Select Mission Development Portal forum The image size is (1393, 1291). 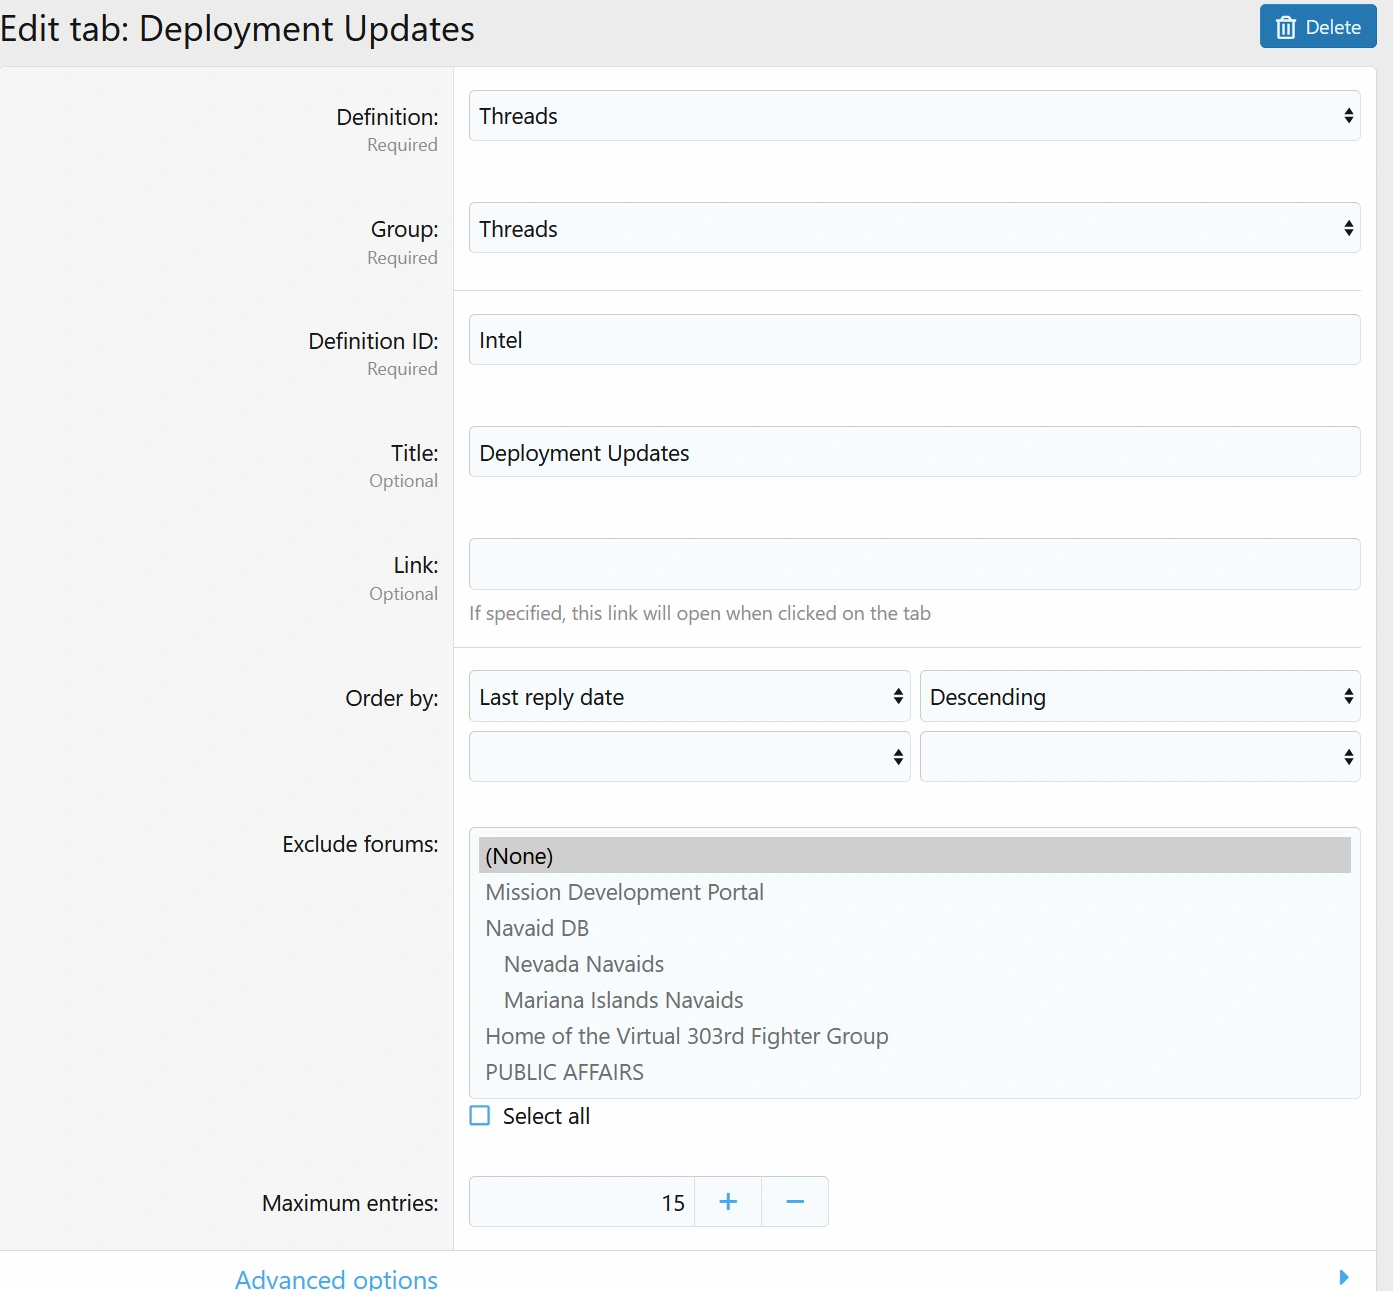[x=624, y=892]
